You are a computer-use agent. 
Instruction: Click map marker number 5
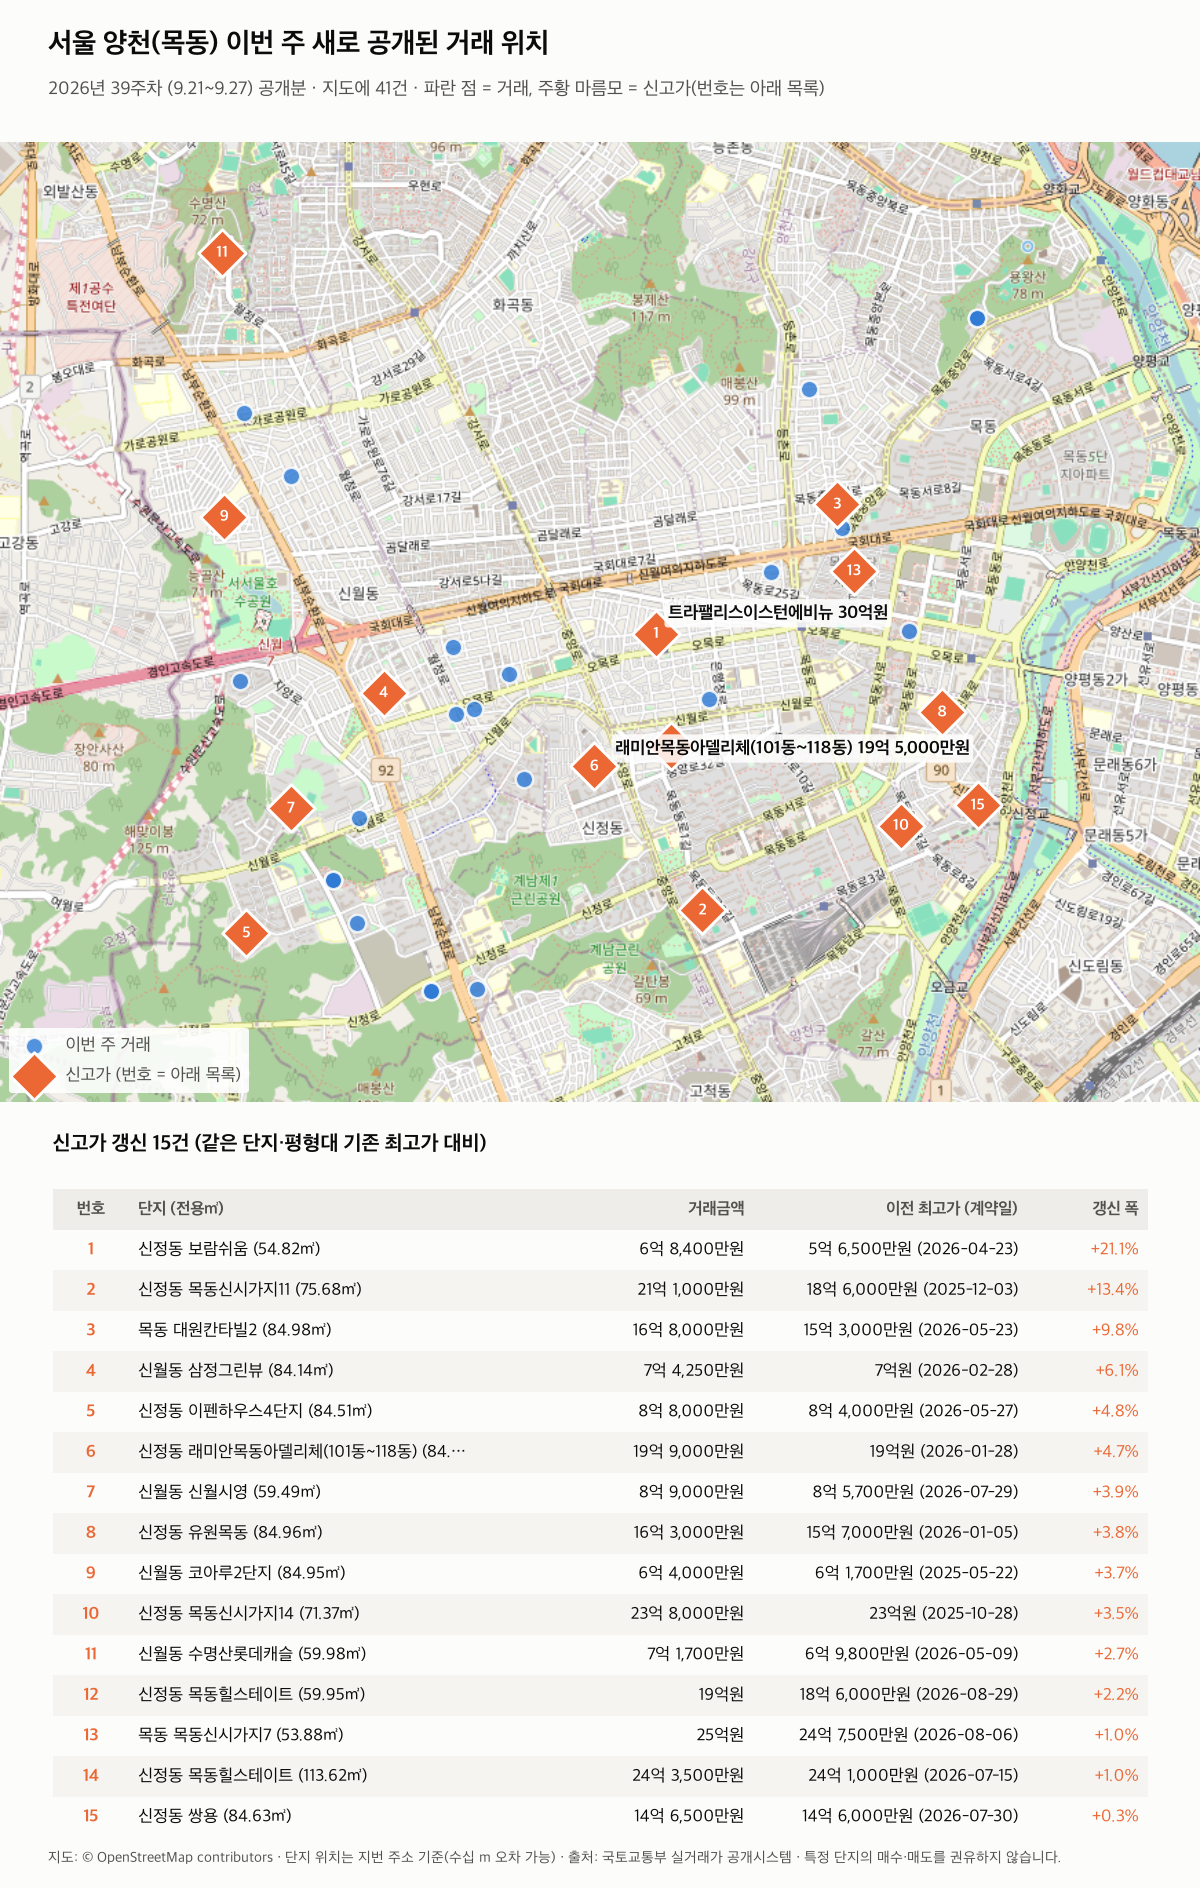click(x=246, y=933)
